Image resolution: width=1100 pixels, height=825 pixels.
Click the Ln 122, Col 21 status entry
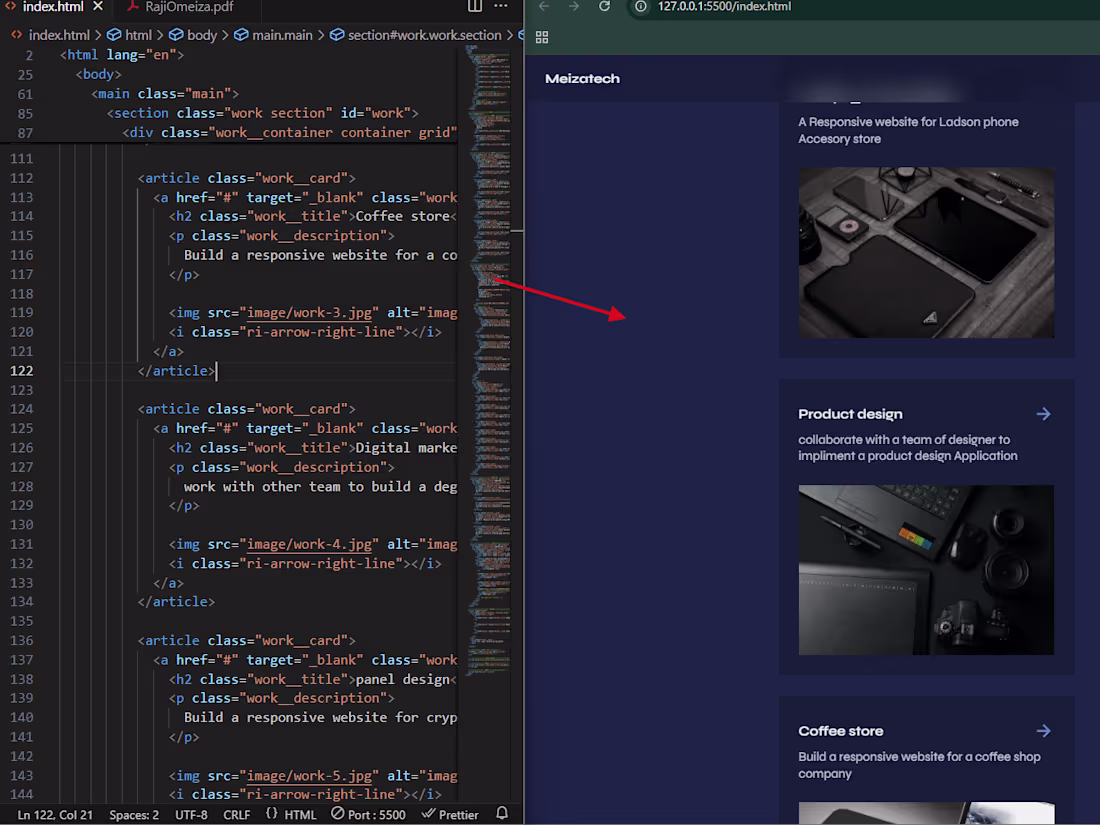[55, 814]
